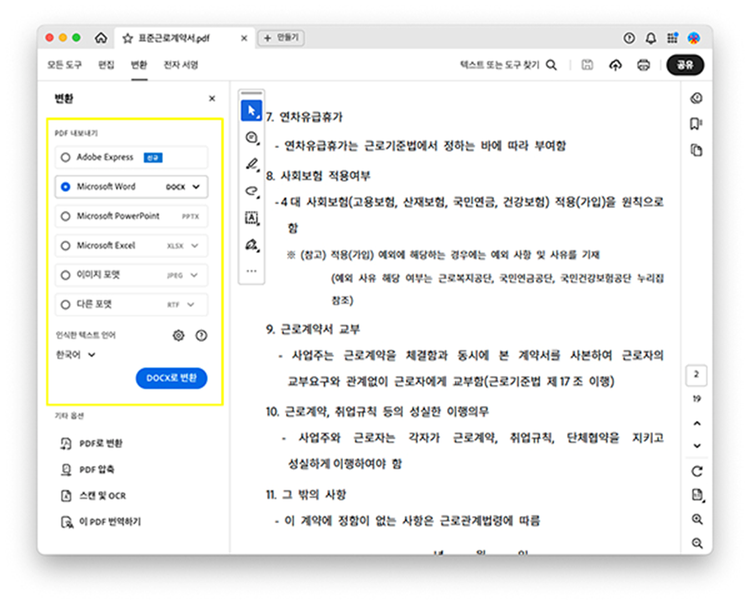Click the 스캔 및 OCR option
The image size is (750, 604).
(94, 496)
